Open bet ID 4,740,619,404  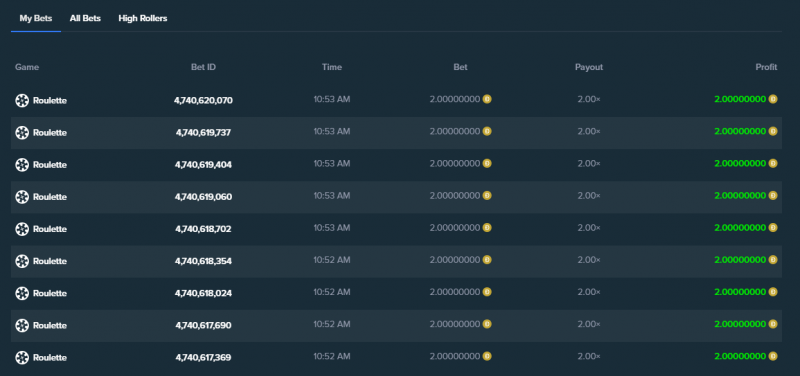coord(203,165)
